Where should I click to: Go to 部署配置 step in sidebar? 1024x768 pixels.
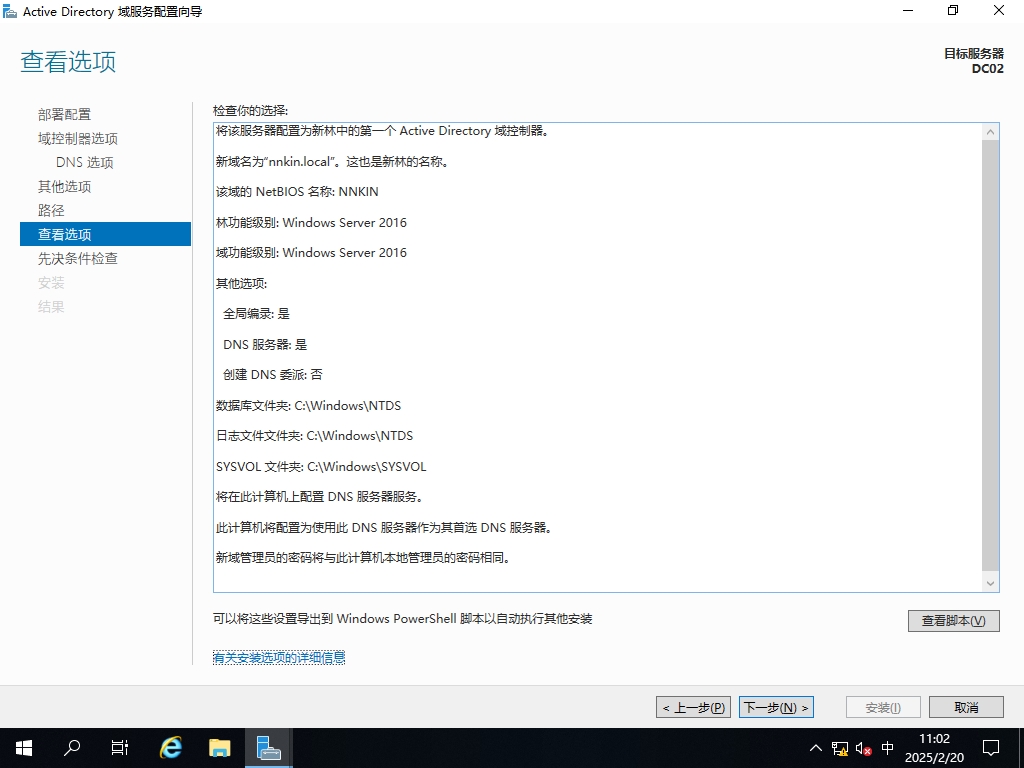(x=64, y=114)
